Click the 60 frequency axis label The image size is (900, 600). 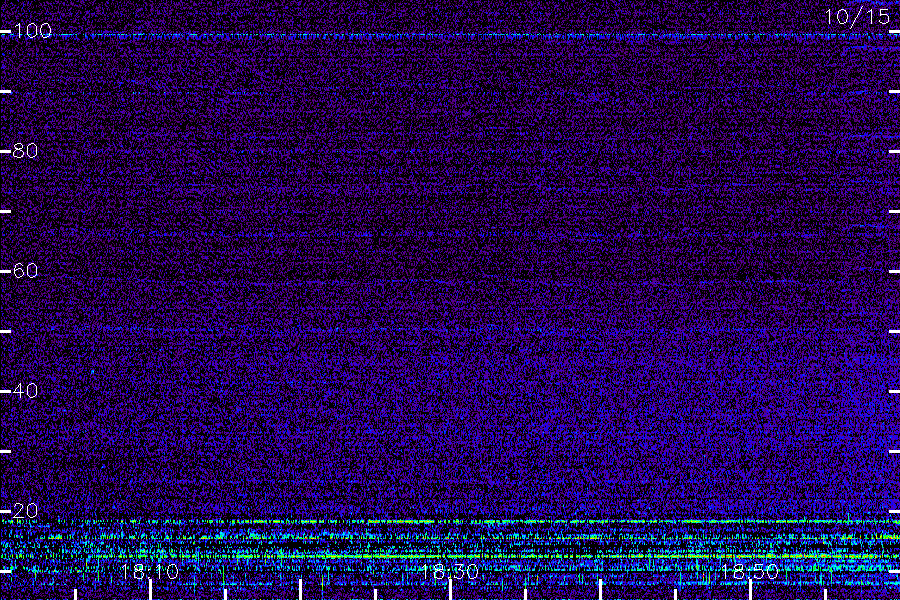[x=25, y=270]
